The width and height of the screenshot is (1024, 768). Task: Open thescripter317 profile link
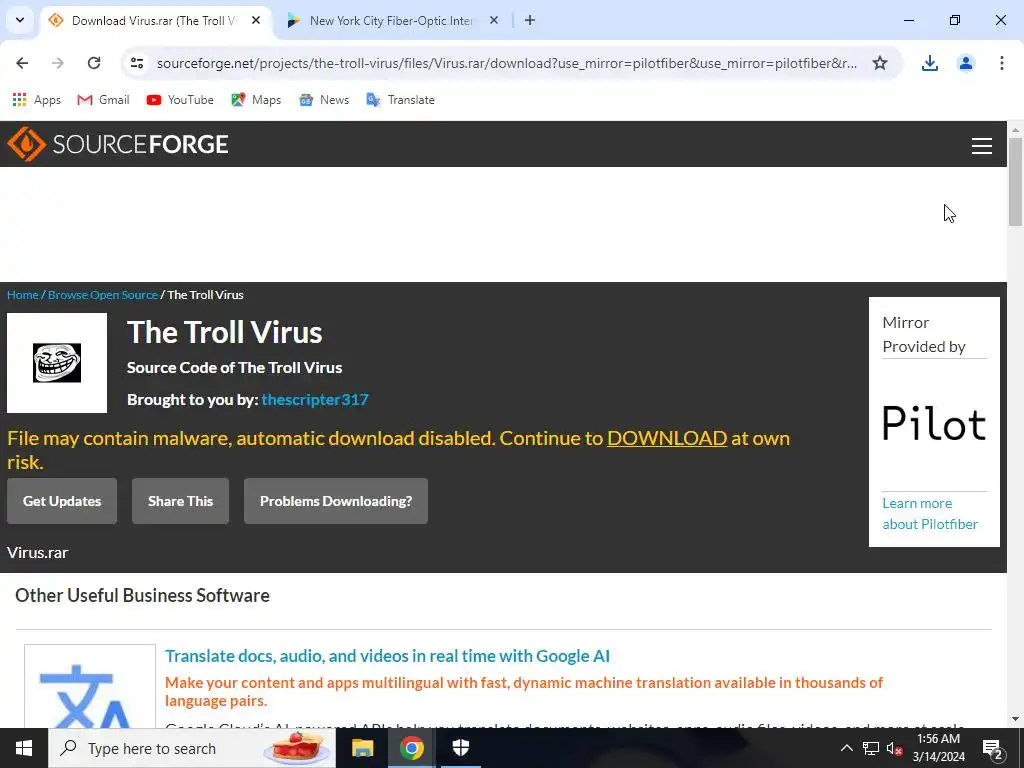[315, 399]
